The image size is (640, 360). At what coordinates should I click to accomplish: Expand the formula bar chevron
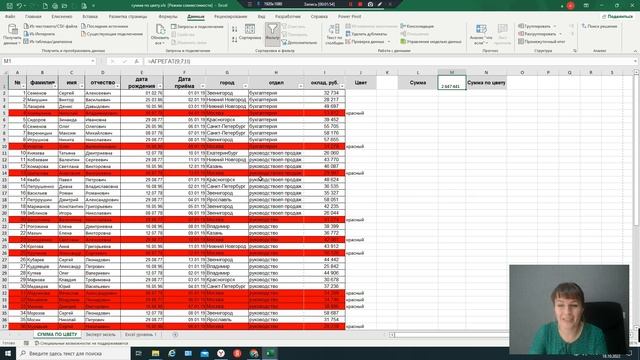click(636, 61)
